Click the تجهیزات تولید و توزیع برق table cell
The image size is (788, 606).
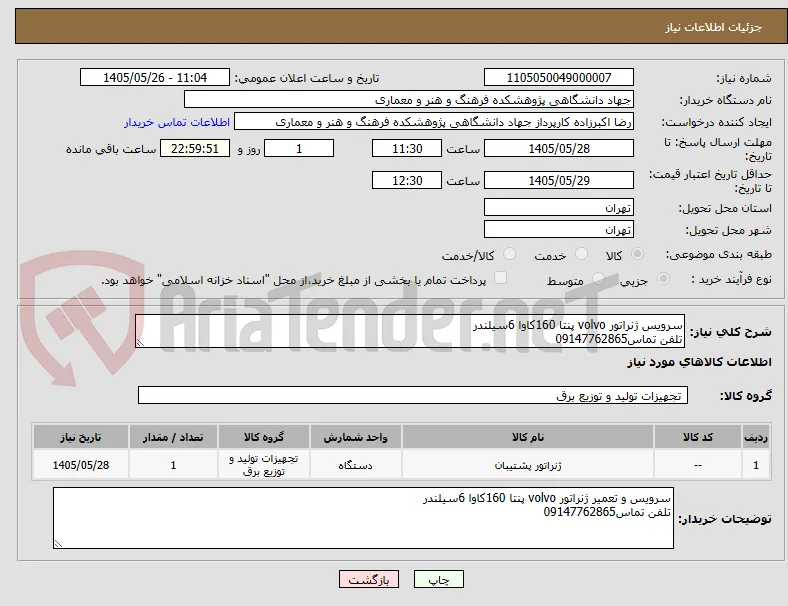[263, 465]
